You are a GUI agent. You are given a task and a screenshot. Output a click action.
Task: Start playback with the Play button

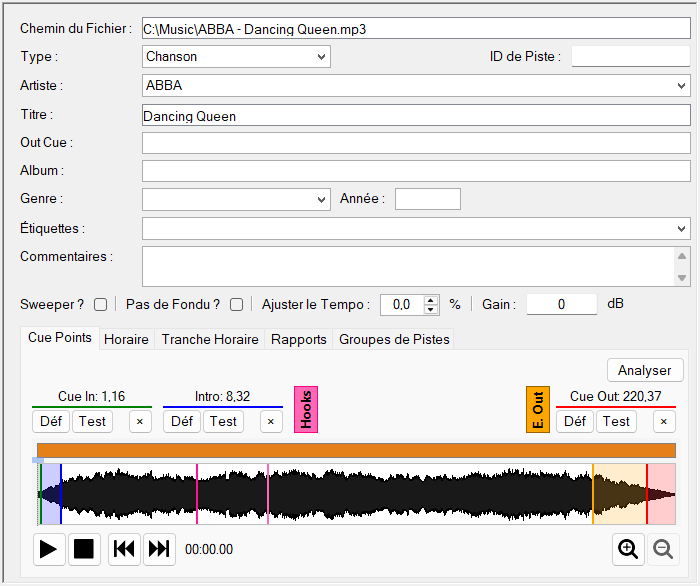click(x=50, y=549)
